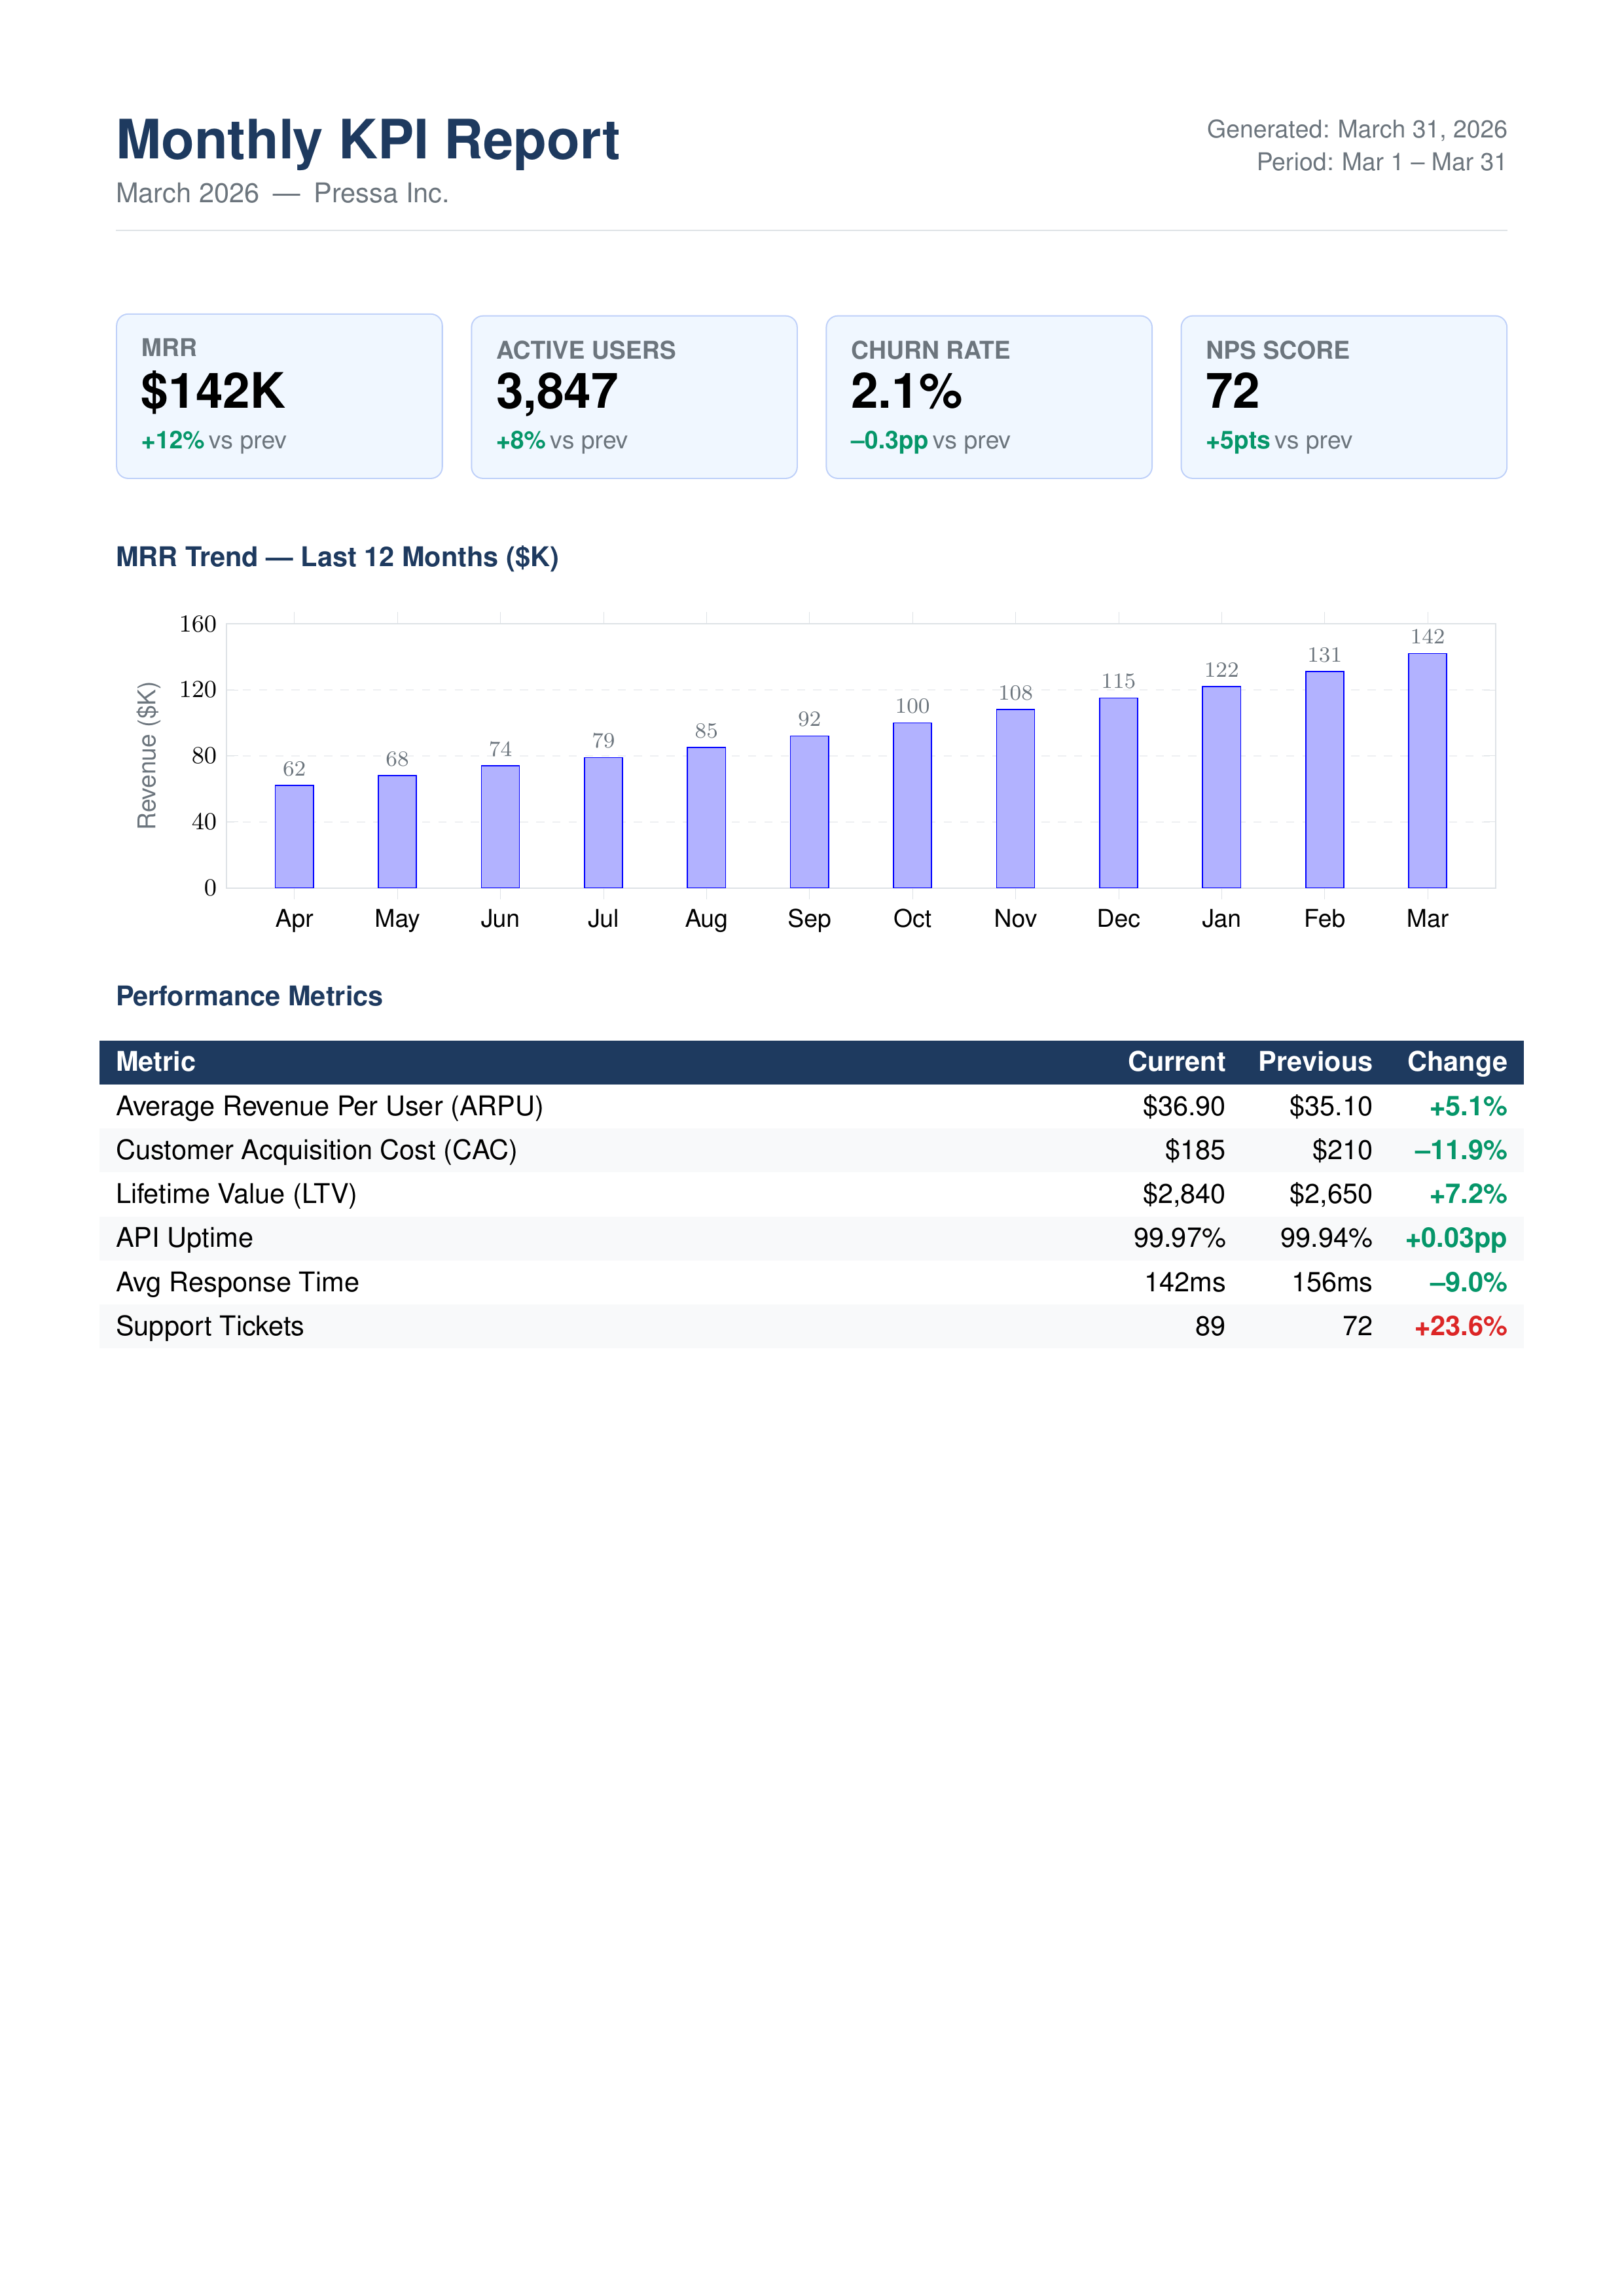
Task: Select the 'March 2026 — Pressa Inc.' subtitle
Action: pyautogui.click(x=282, y=193)
